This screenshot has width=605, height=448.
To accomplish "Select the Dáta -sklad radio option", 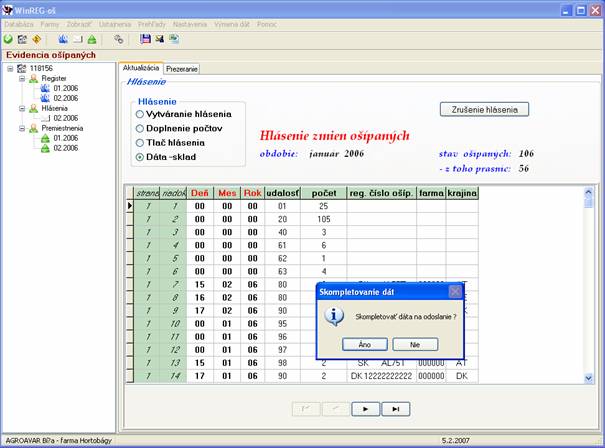I will (140, 157).
